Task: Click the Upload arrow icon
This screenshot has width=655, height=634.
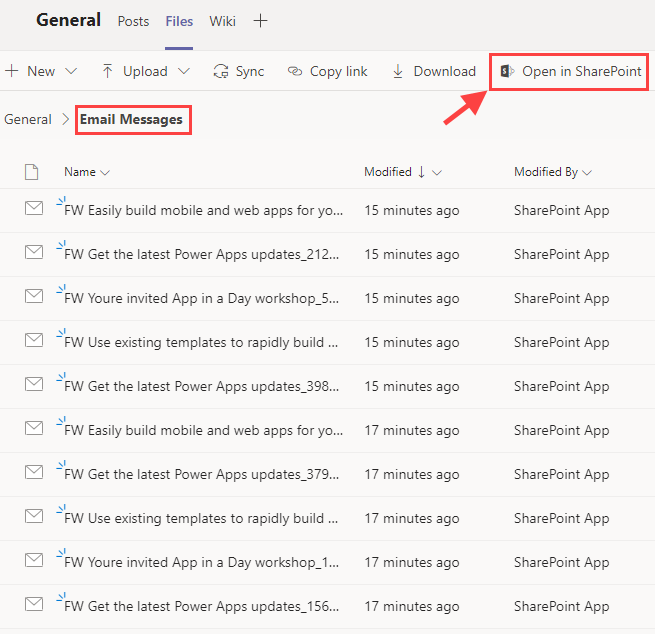Action: 107,71
